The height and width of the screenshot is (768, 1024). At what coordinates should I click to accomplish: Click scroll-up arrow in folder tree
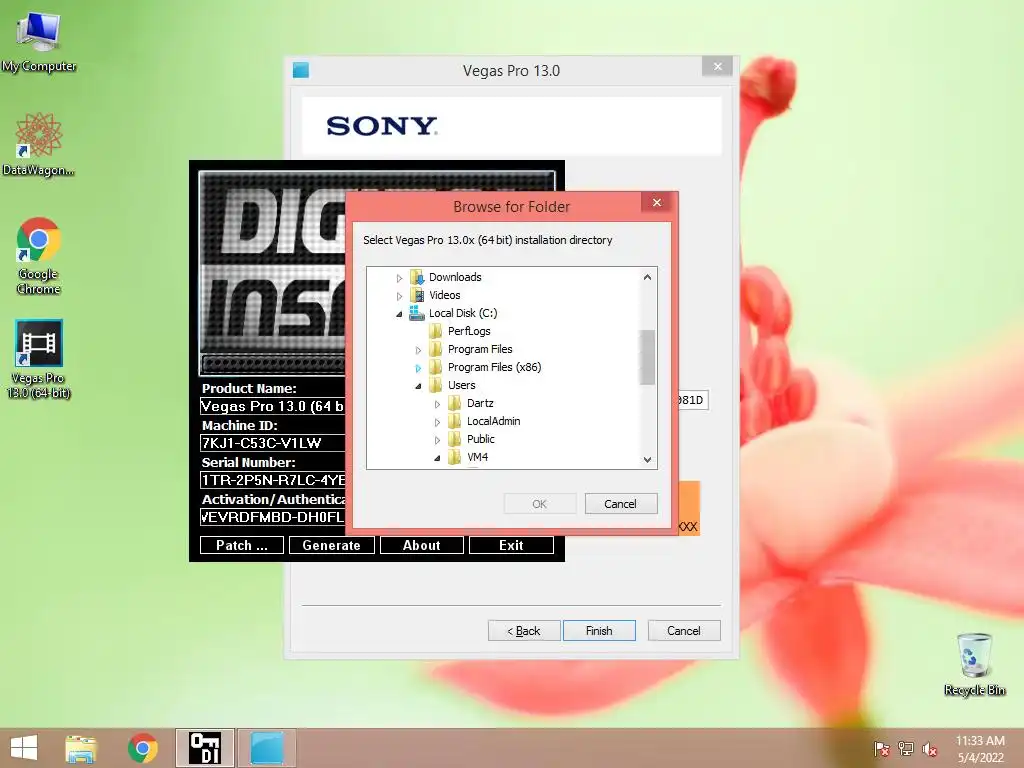coord(647,277)
